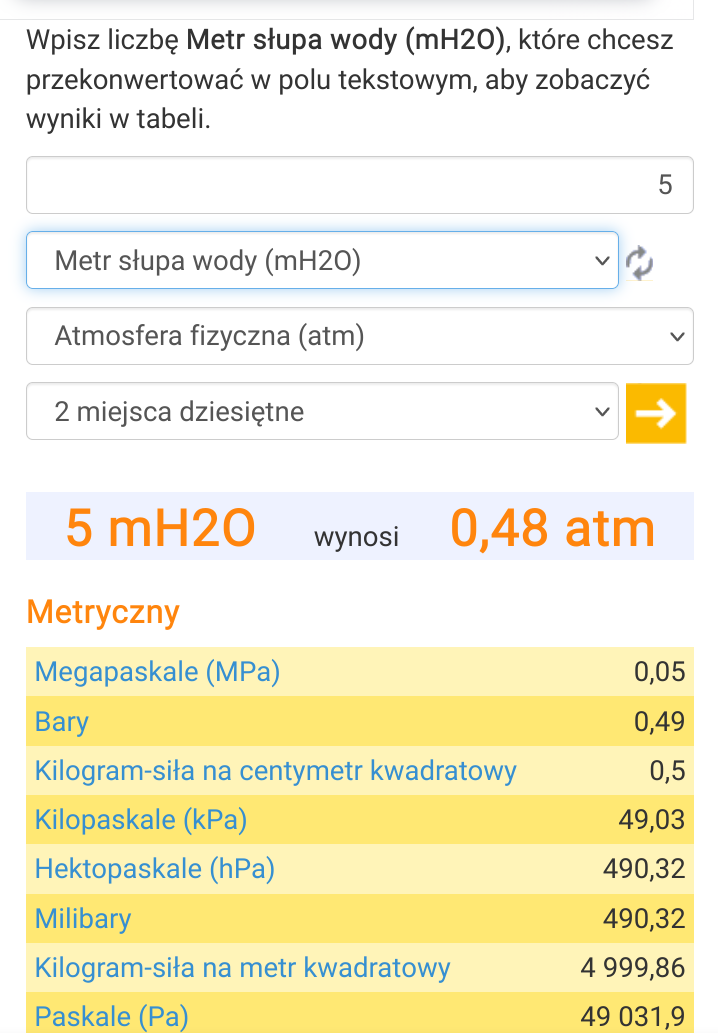The width and height of the screenshot is (718, 1033).
Task: Follow the Paskale (Pa) link
Action: [x=112, y=1017]
